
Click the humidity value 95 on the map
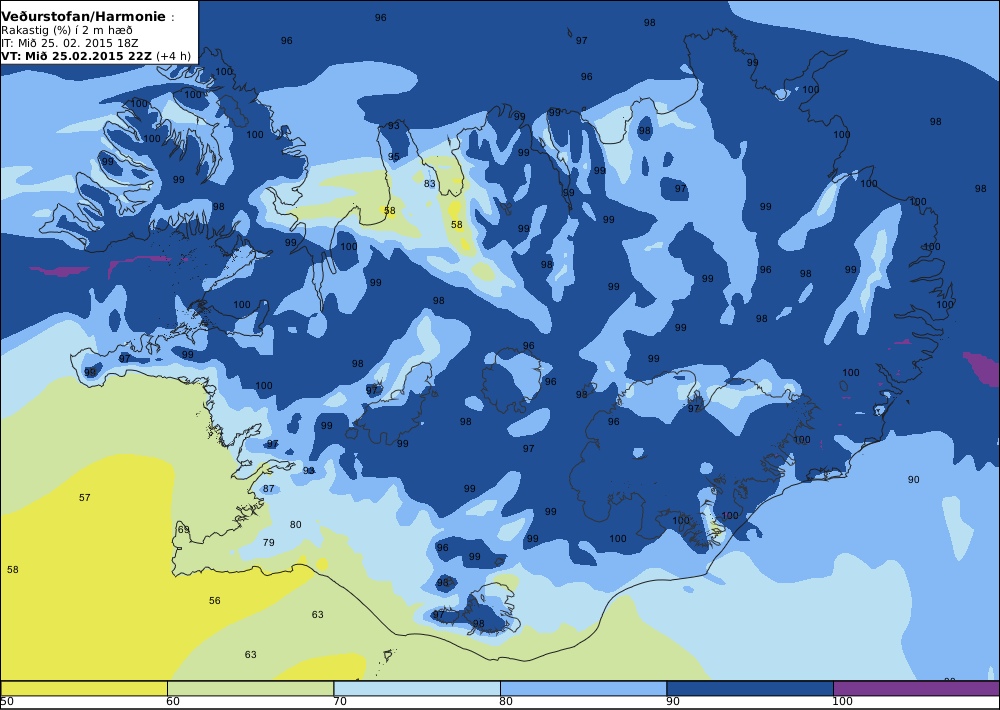[x=393, y=156]
